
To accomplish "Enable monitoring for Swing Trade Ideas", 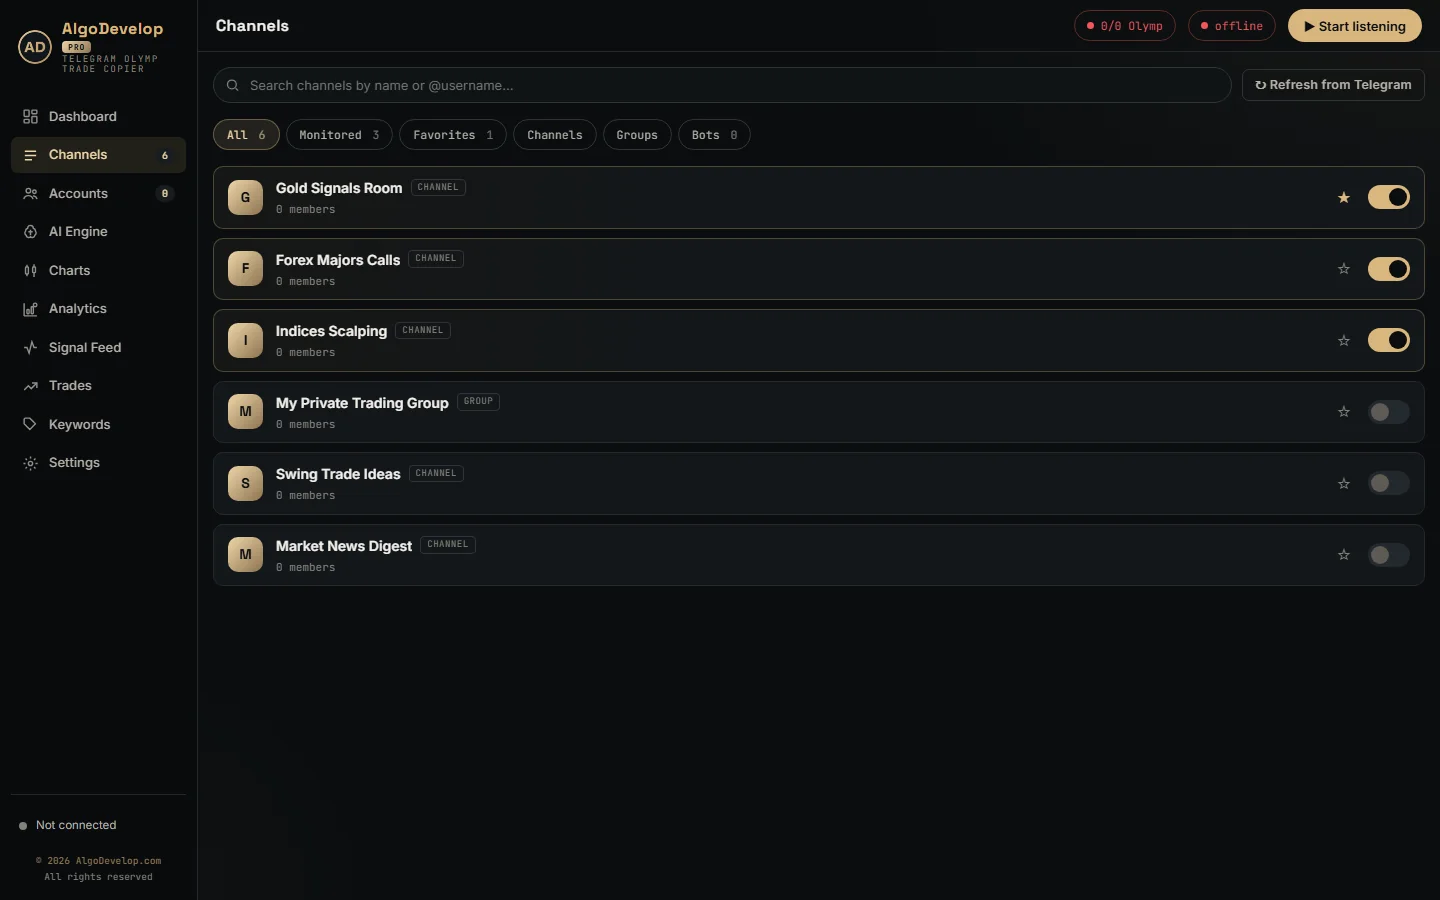I will coord(1388,484).
